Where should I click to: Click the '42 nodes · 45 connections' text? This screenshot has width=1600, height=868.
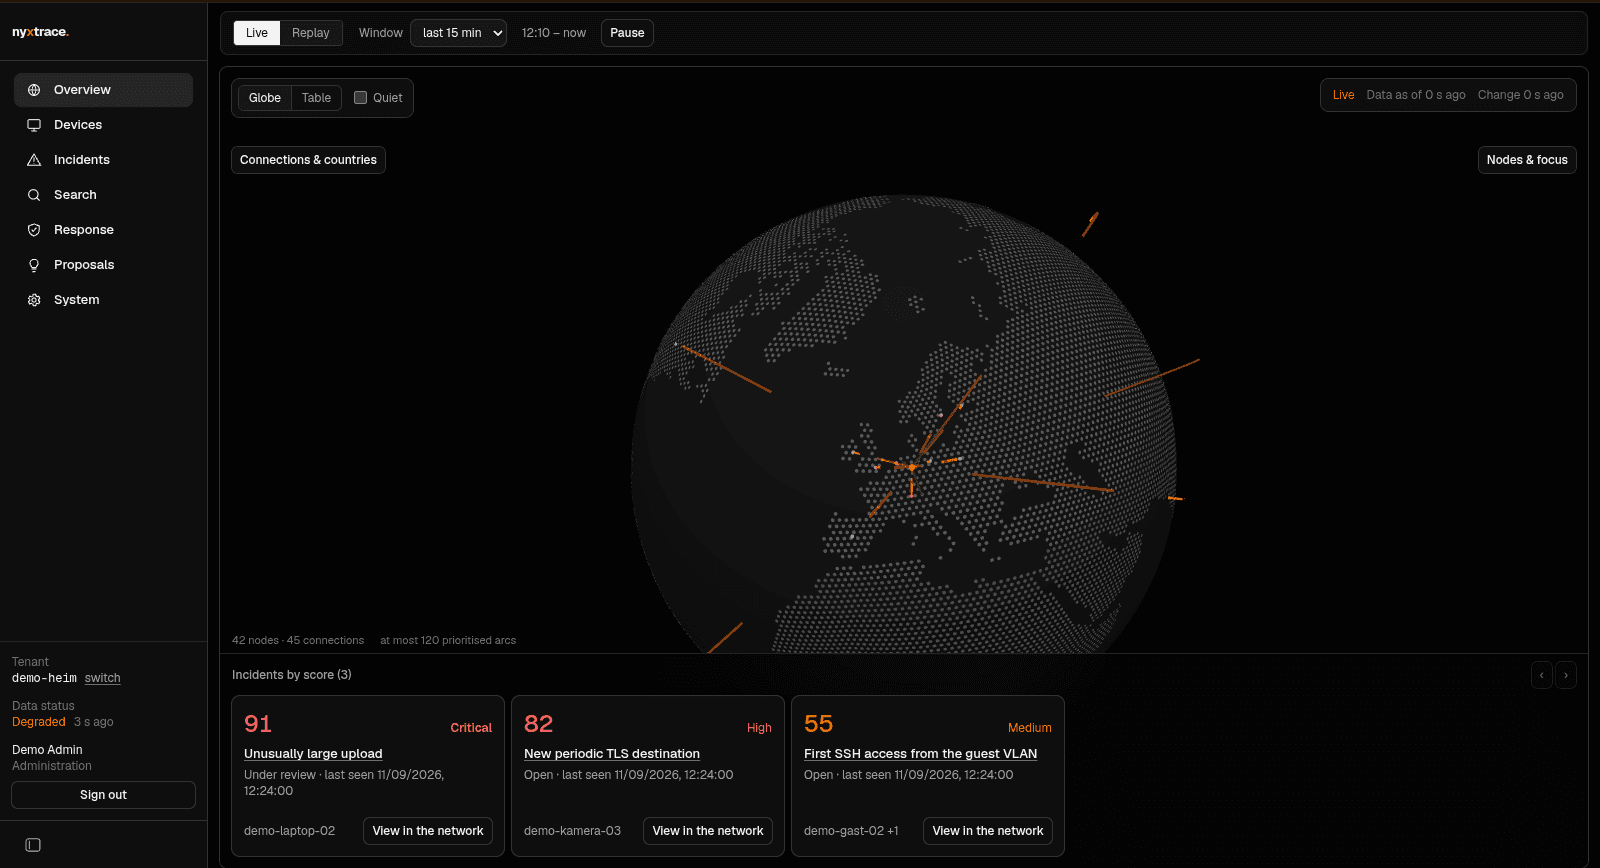pyautogui.click(x=298, y=640)
